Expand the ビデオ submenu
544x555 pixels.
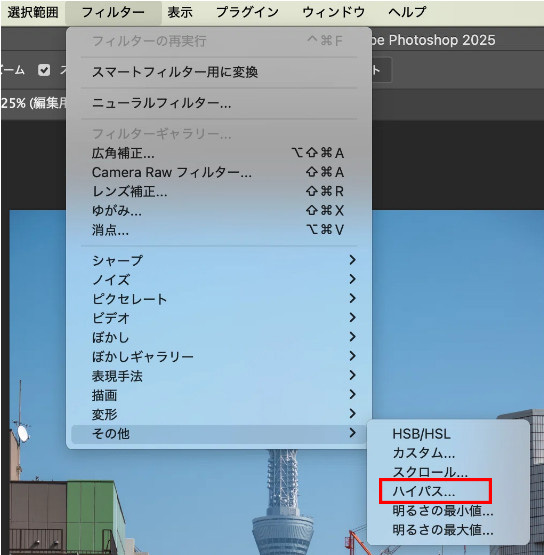coord(219,318)
